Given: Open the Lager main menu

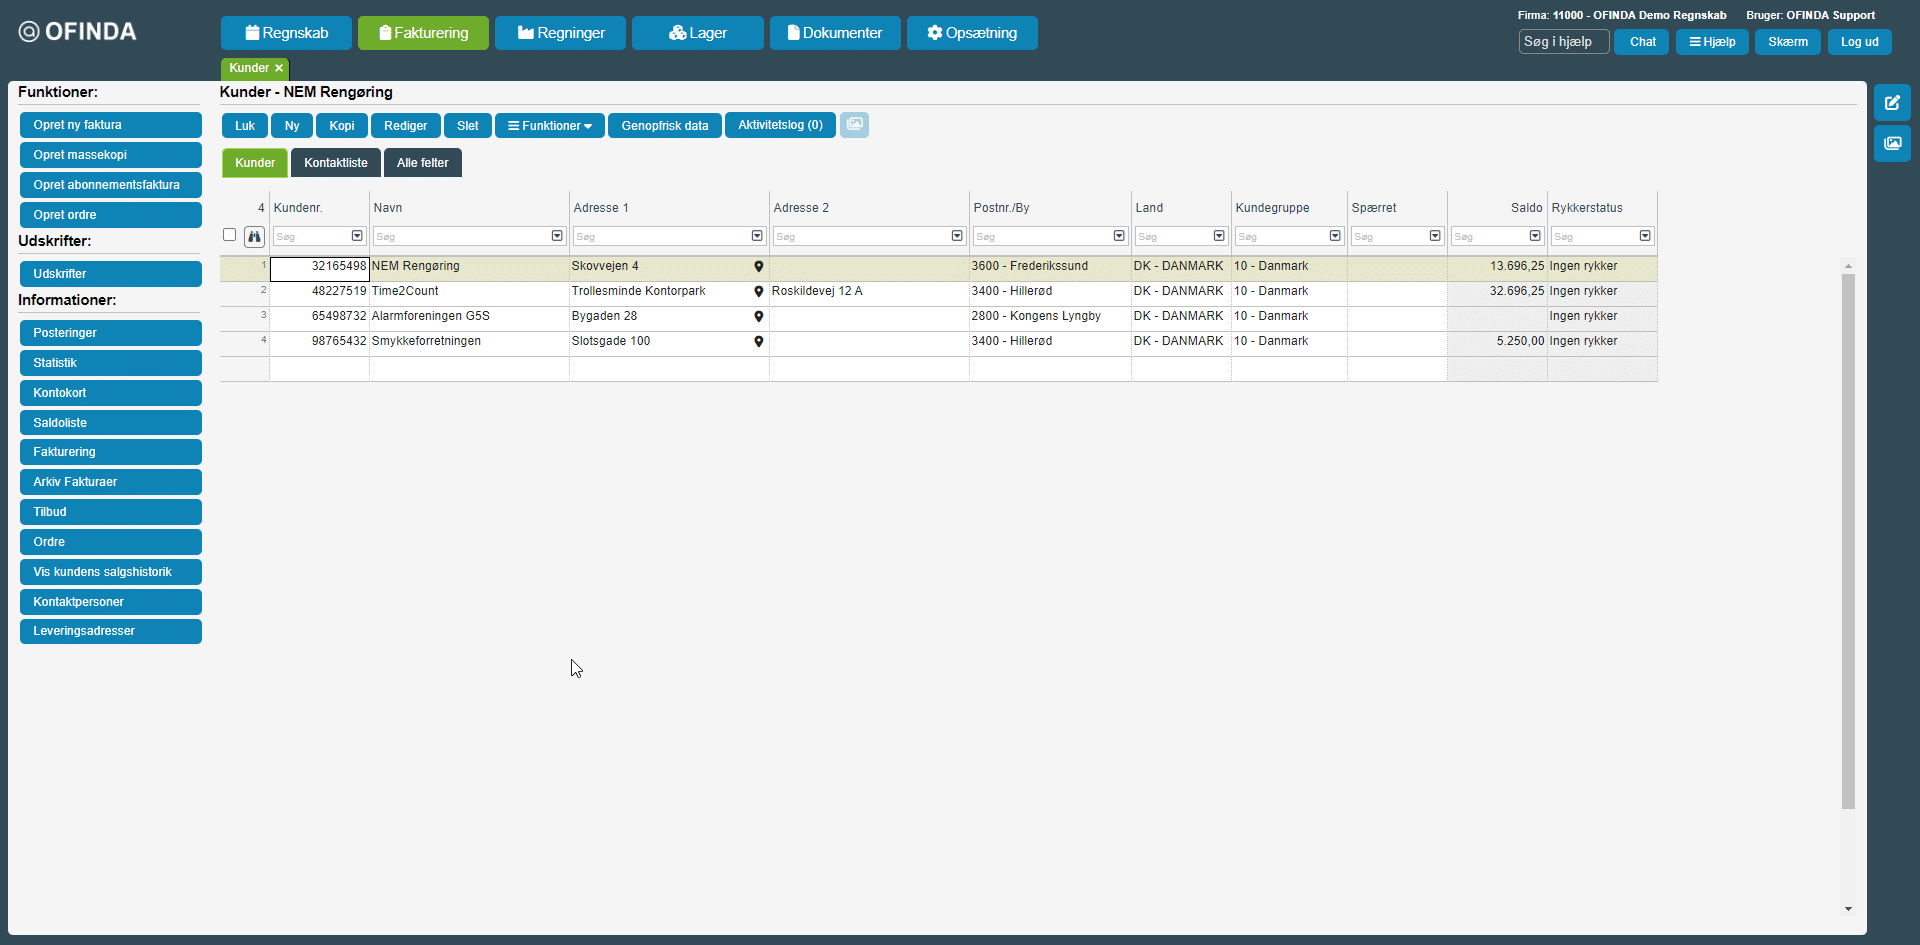Looking at the screenshot, I should point(697,33).
